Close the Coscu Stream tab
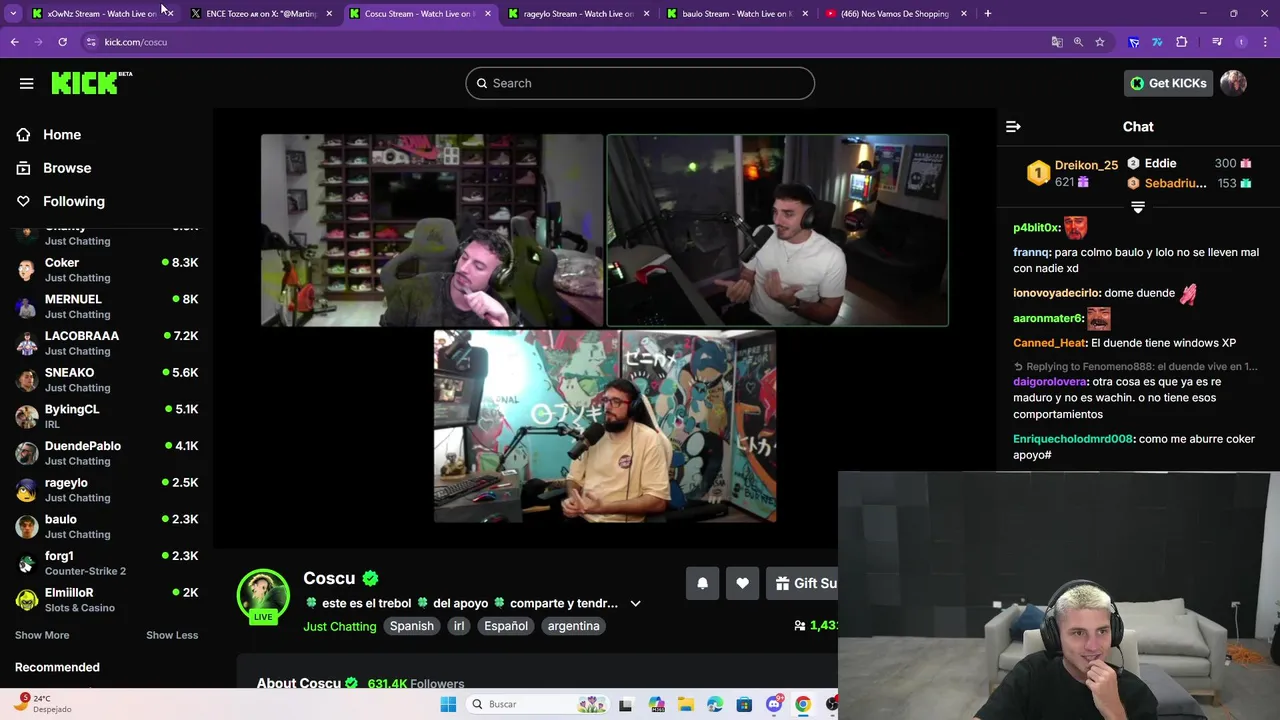 point(488,14)
